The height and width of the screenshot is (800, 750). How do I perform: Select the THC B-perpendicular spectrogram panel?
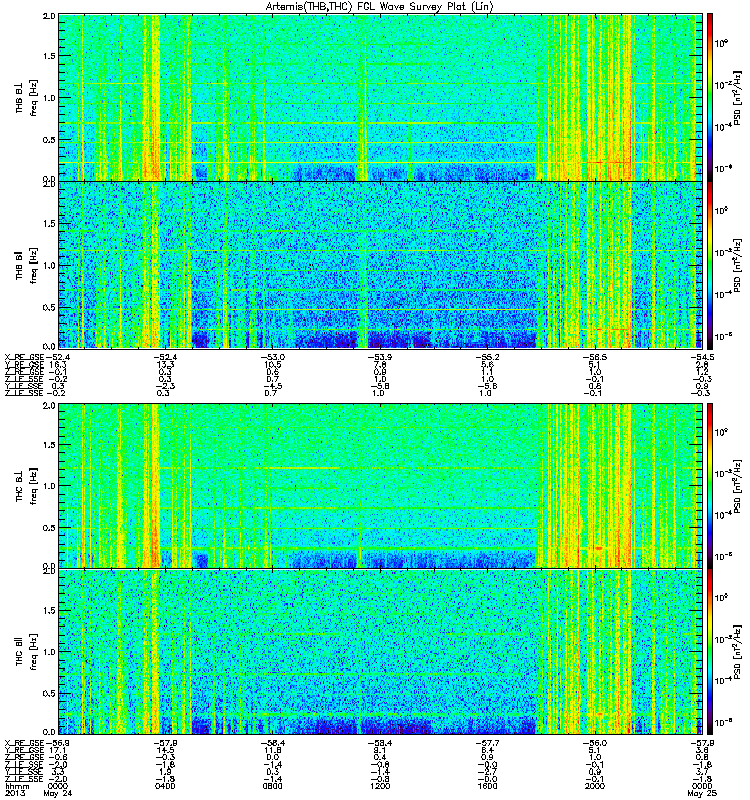(x=381, y=485)
